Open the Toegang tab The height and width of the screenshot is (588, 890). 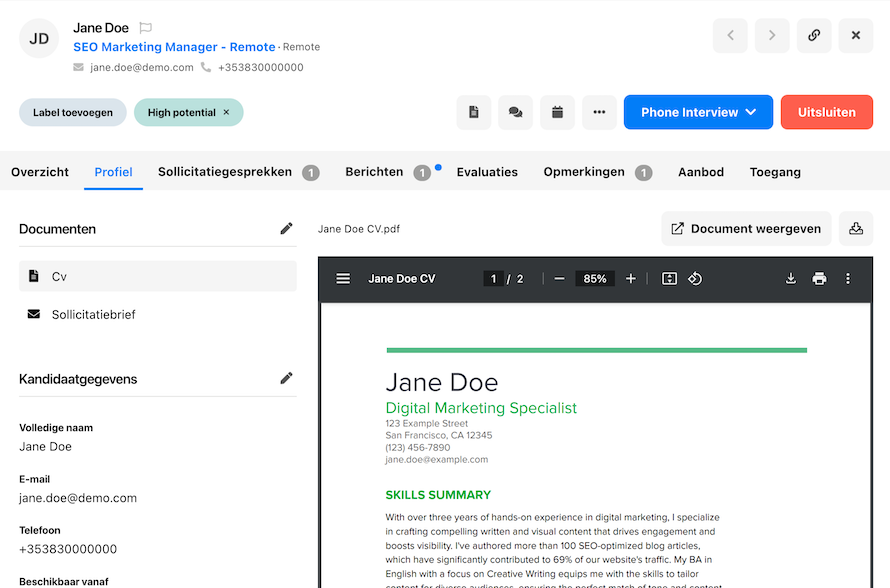(x=775, y=172)
